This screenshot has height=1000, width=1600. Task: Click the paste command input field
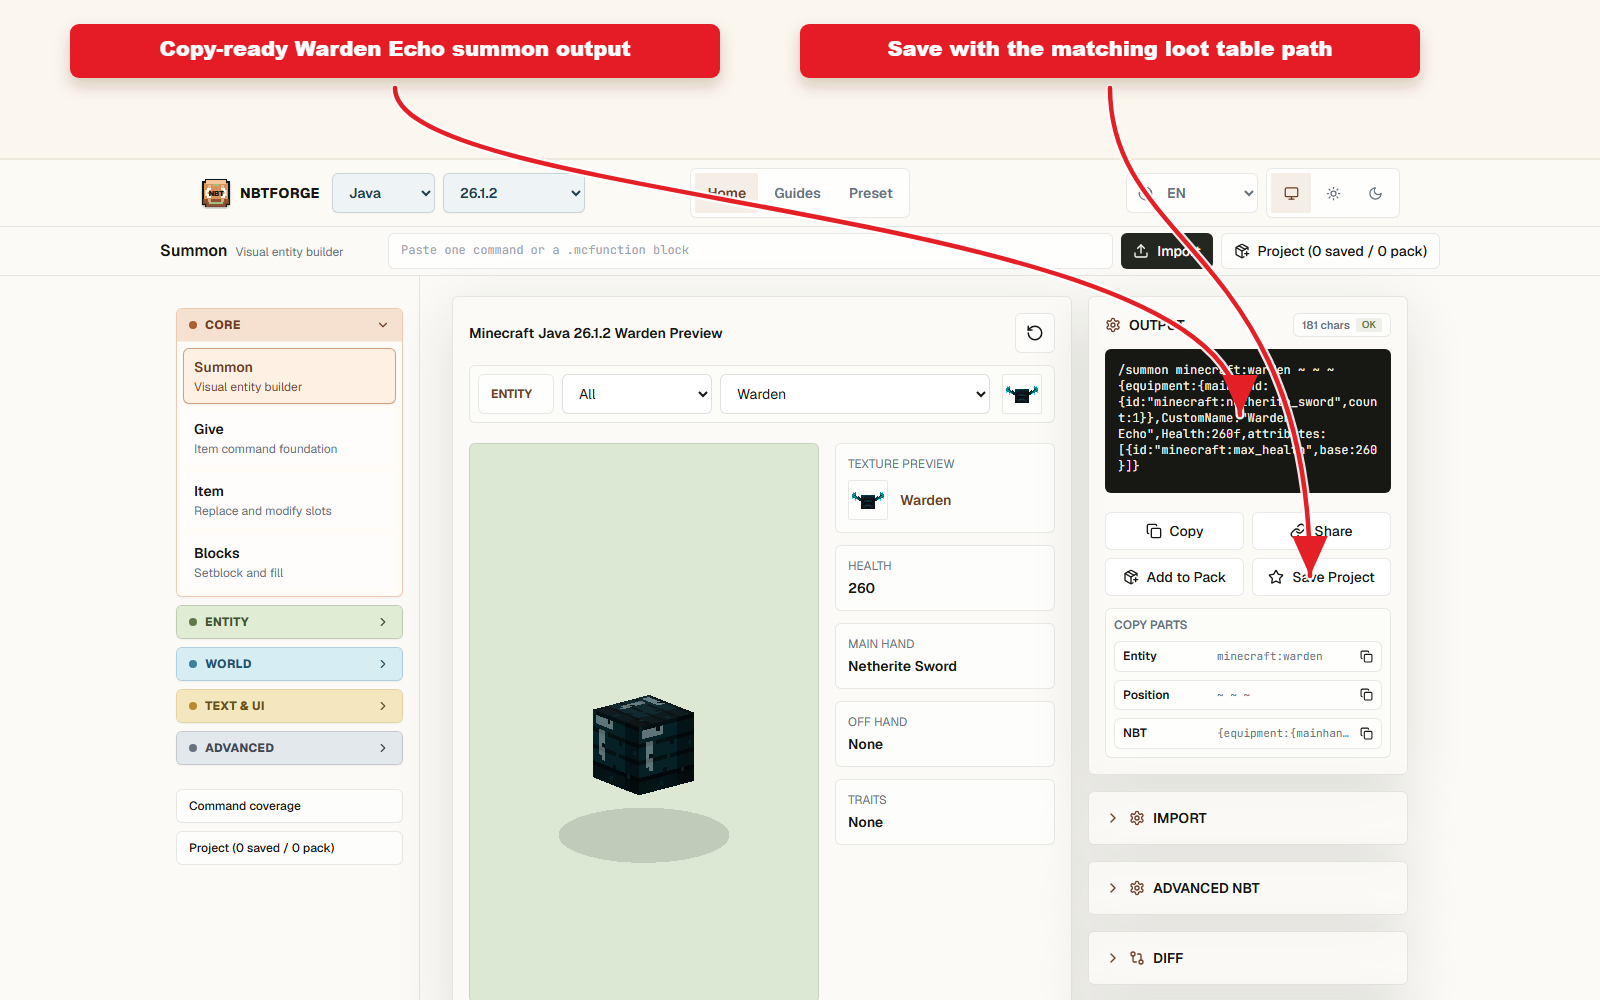pos(750,251)
